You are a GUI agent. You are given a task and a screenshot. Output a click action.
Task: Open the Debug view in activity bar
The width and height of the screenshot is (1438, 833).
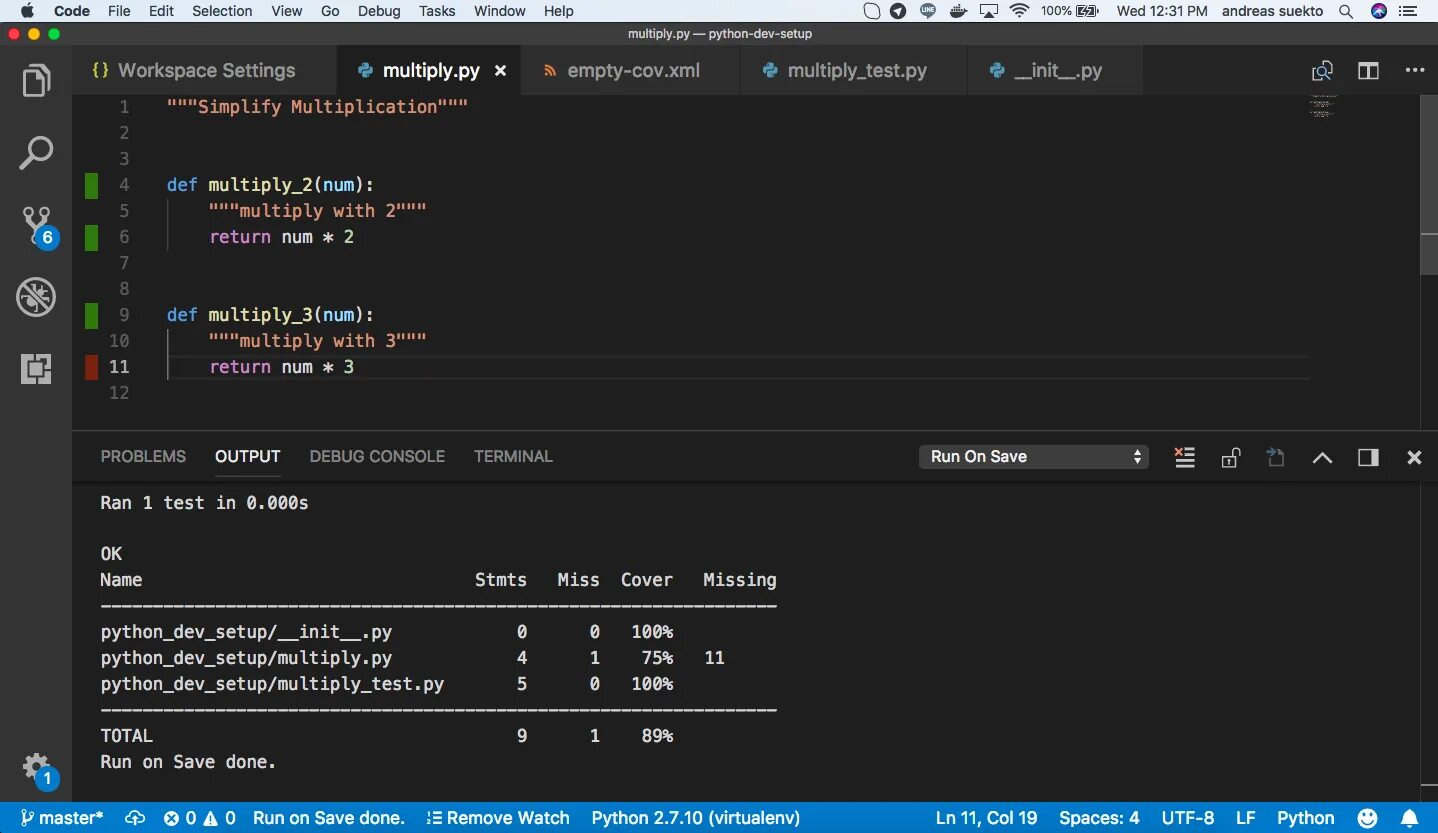tap(36, 297)
